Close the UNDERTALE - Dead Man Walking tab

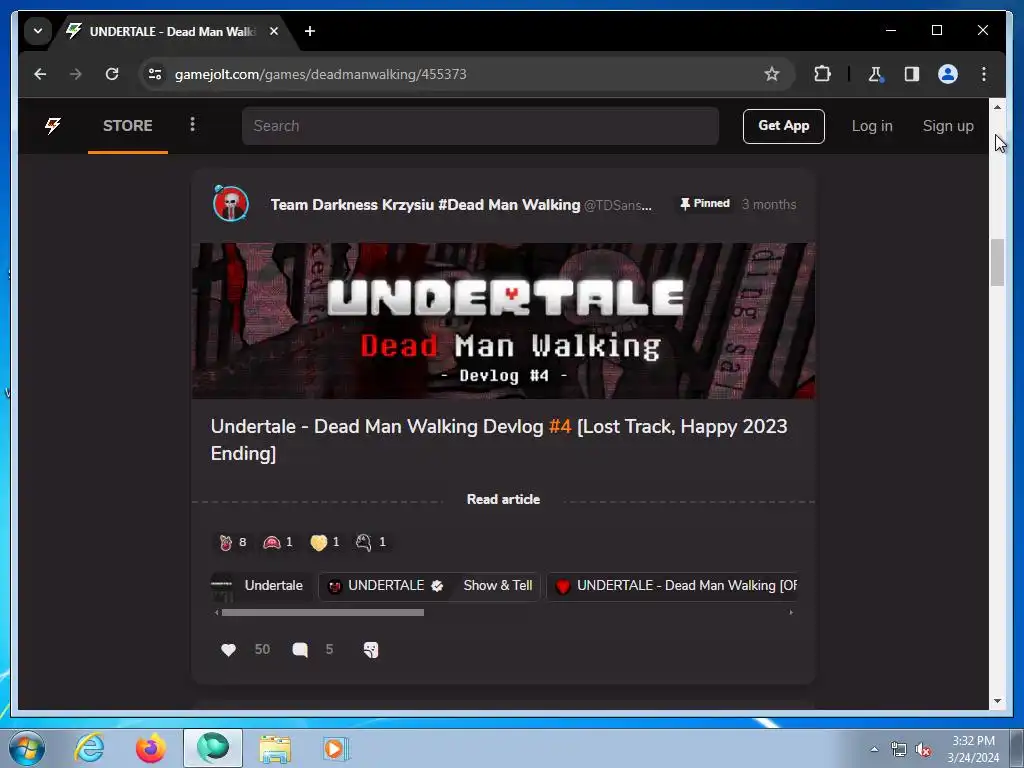click(274, 31)
